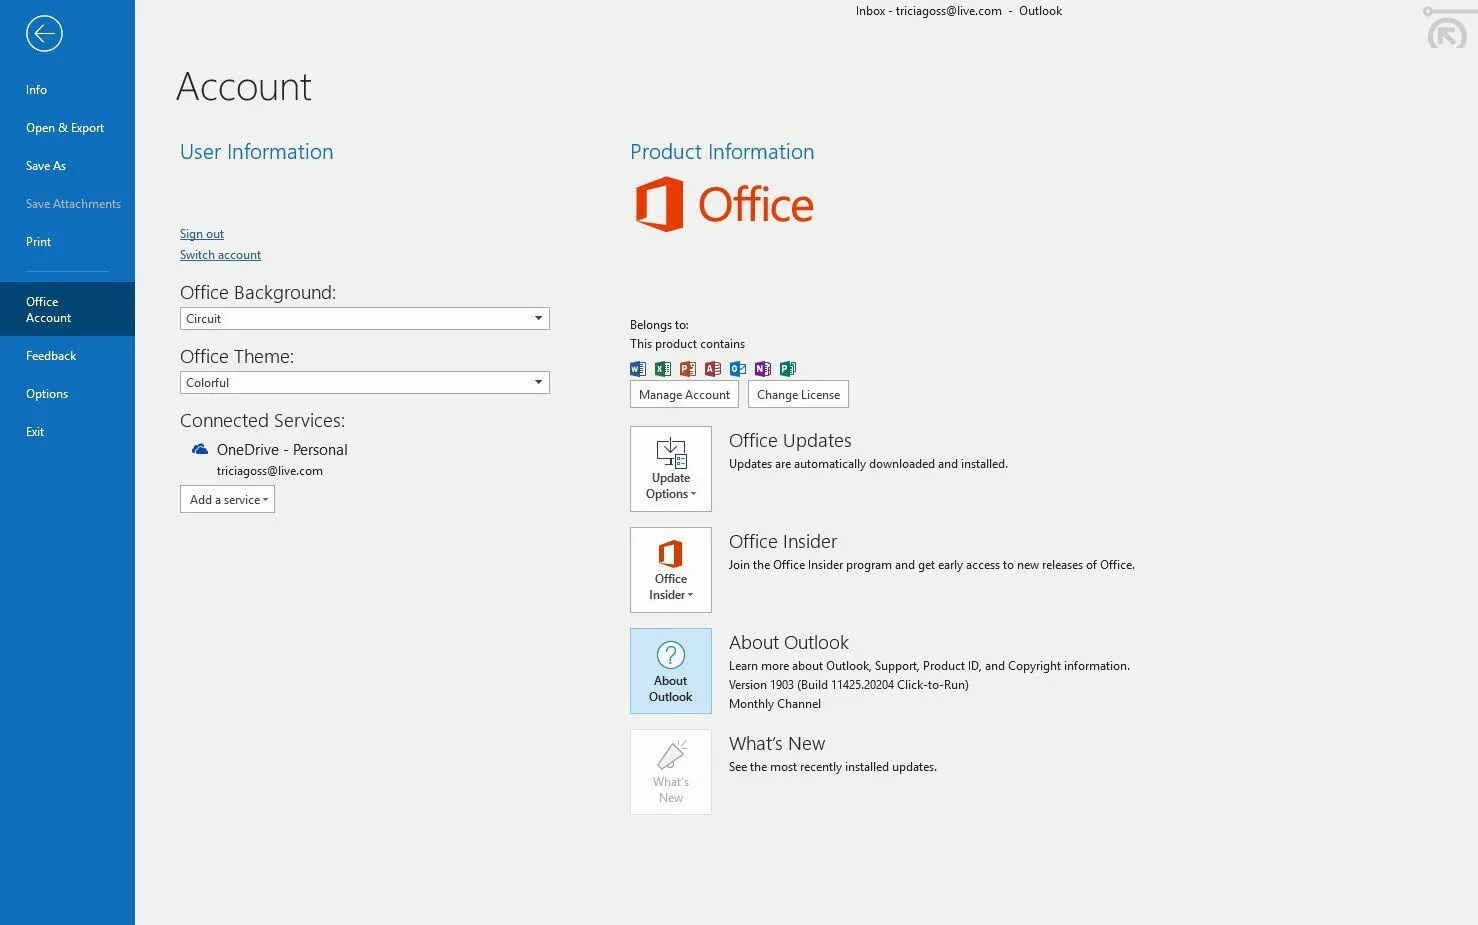Image resolution: width=1478 pixels, height=925 pixels.
Task: Click the OneNote app icon under product contains
Action: [763, 369]
